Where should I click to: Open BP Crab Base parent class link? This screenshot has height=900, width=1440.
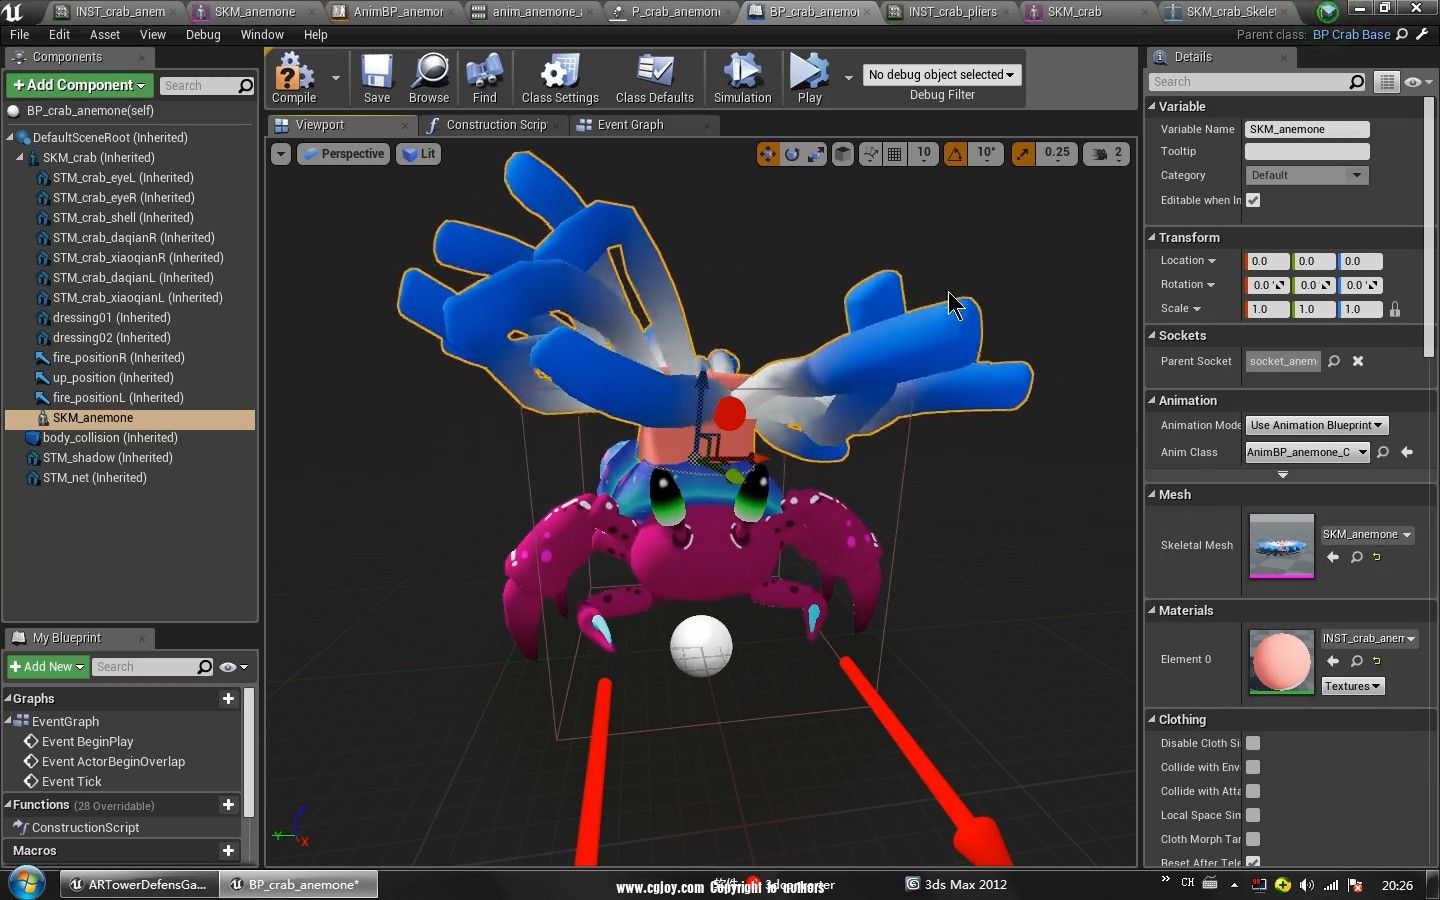click(1351, 34)
